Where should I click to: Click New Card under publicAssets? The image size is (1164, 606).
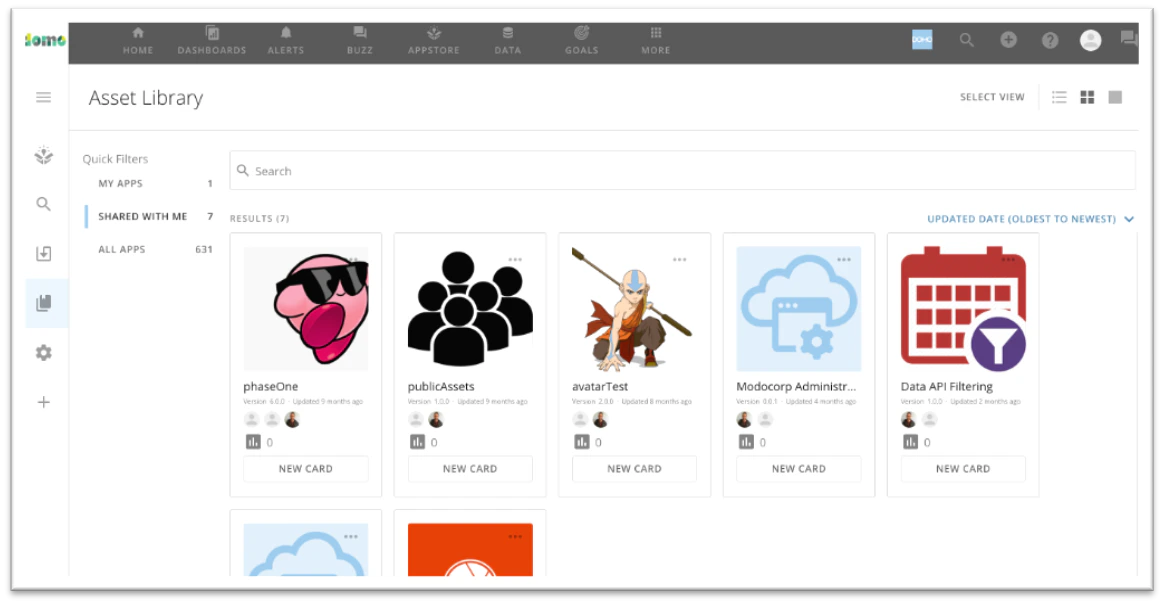click(x=470, y=469)
